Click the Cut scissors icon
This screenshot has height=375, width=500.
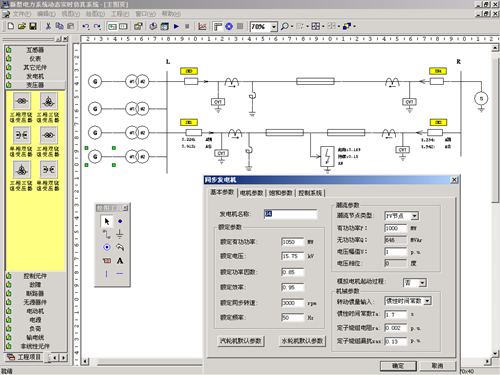[x=48, y=26]
